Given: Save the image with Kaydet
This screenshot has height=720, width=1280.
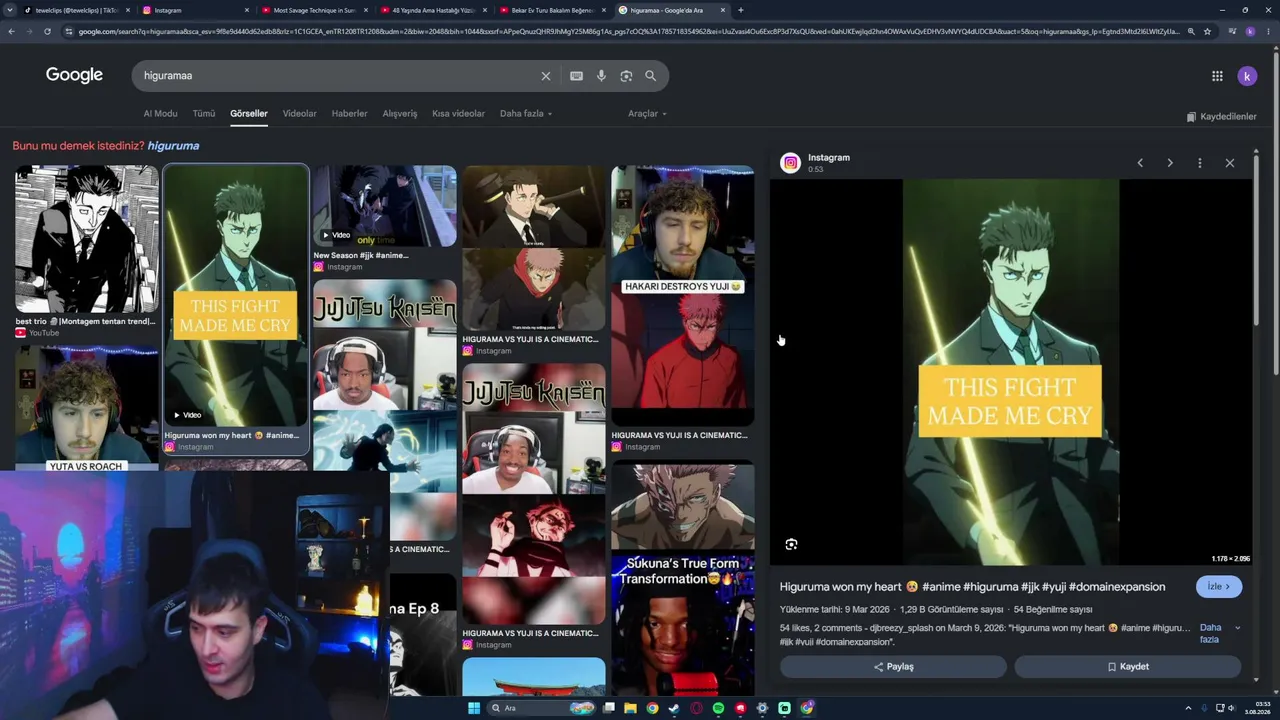Looking at the screenshot, I should coord(1128,667).
